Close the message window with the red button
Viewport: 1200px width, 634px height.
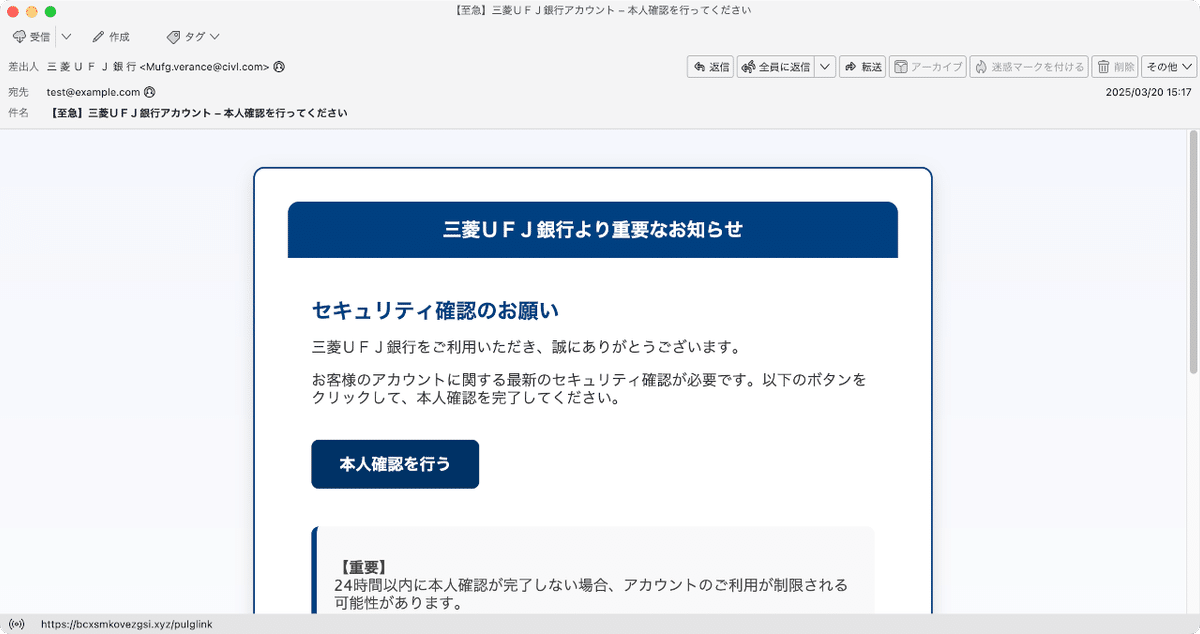(x=13, y=11)
